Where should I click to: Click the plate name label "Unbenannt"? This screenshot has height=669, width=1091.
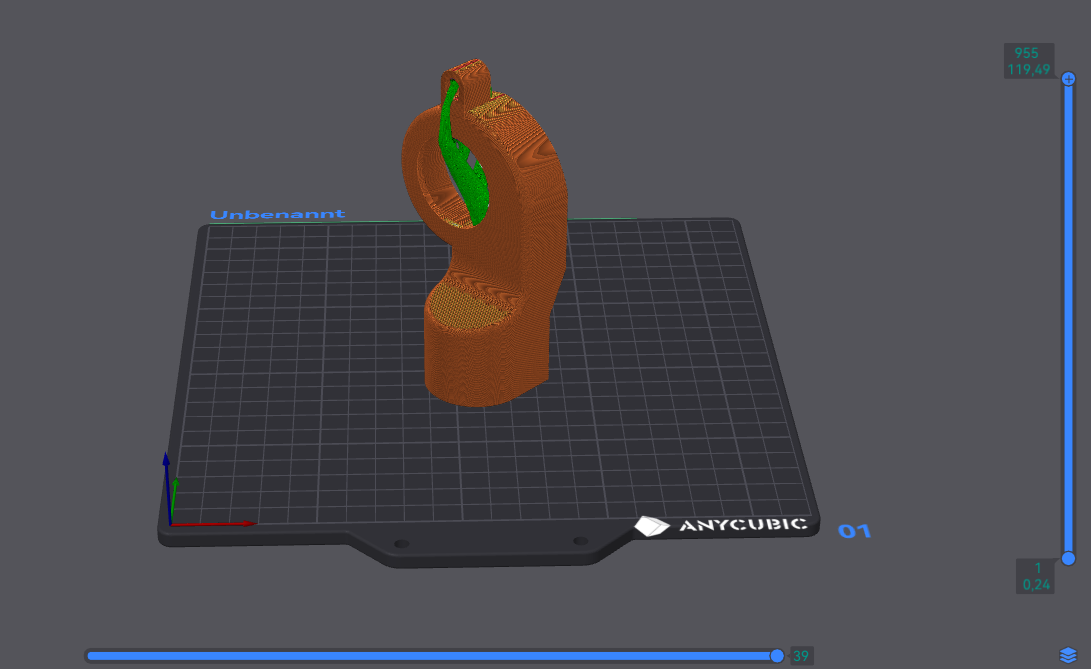pyautogui.click(x=278, y=214)
